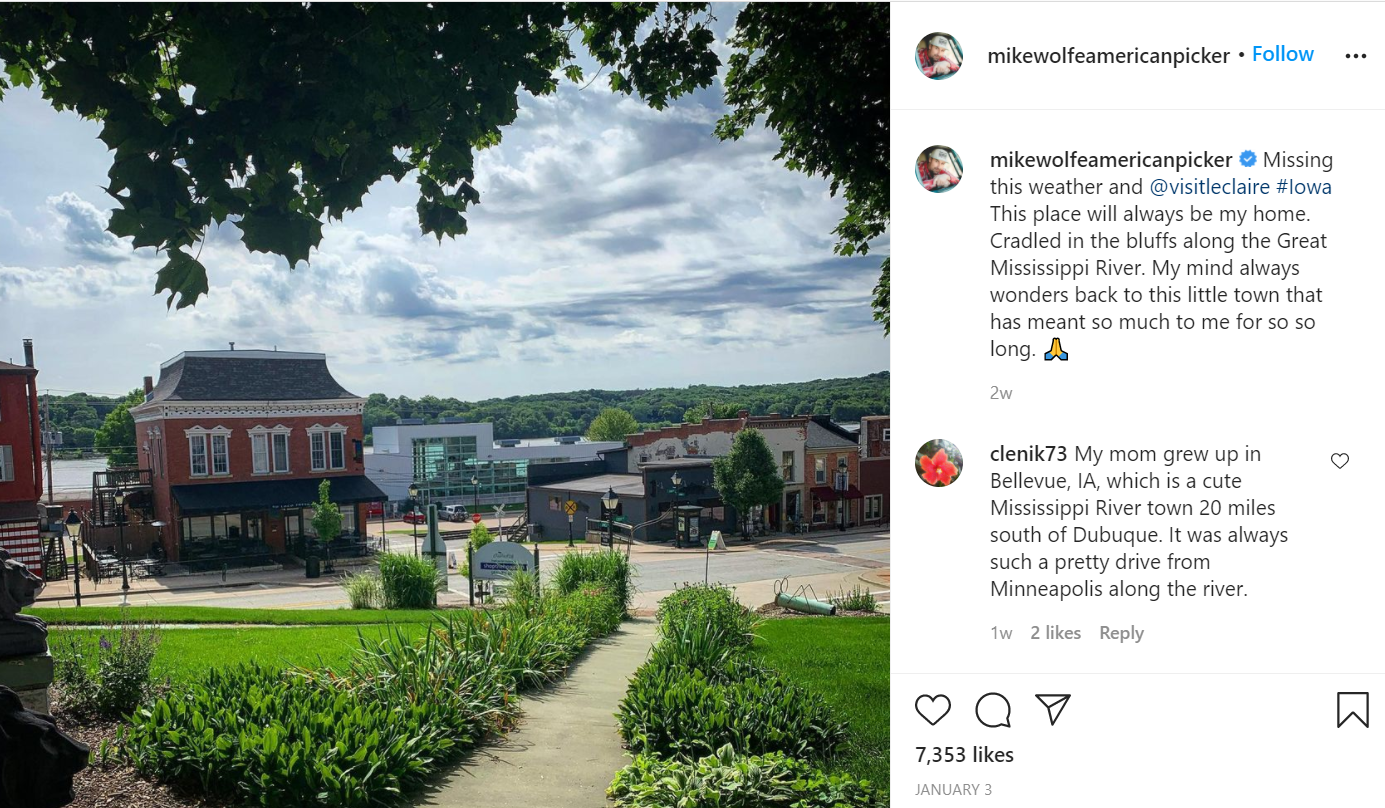
Task: Open the clenik73 username link
Action: pyautogui.click(x=1029, y=454)
